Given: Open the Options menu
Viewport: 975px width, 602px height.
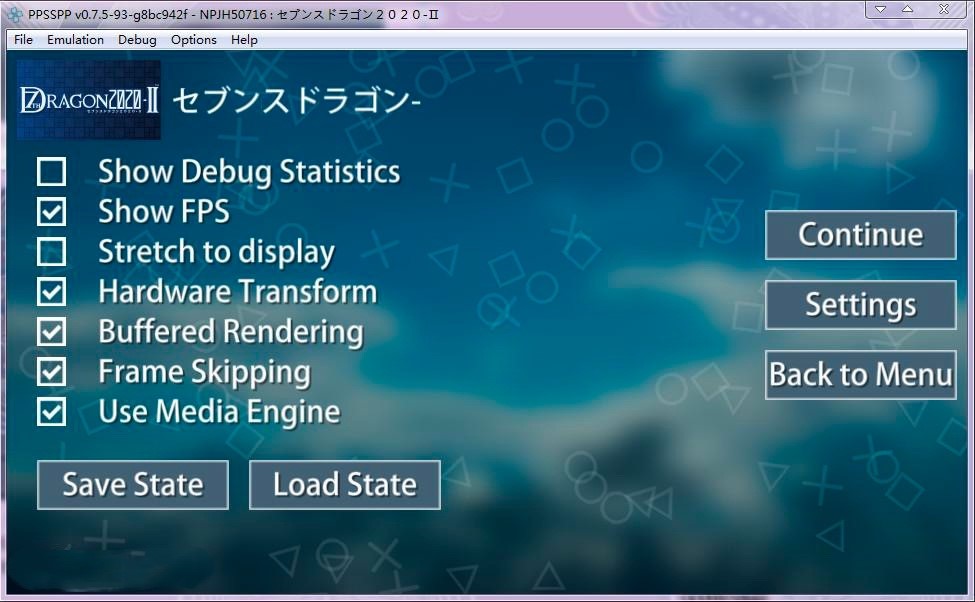Looking at the screenshot, I should coord(193,40).
